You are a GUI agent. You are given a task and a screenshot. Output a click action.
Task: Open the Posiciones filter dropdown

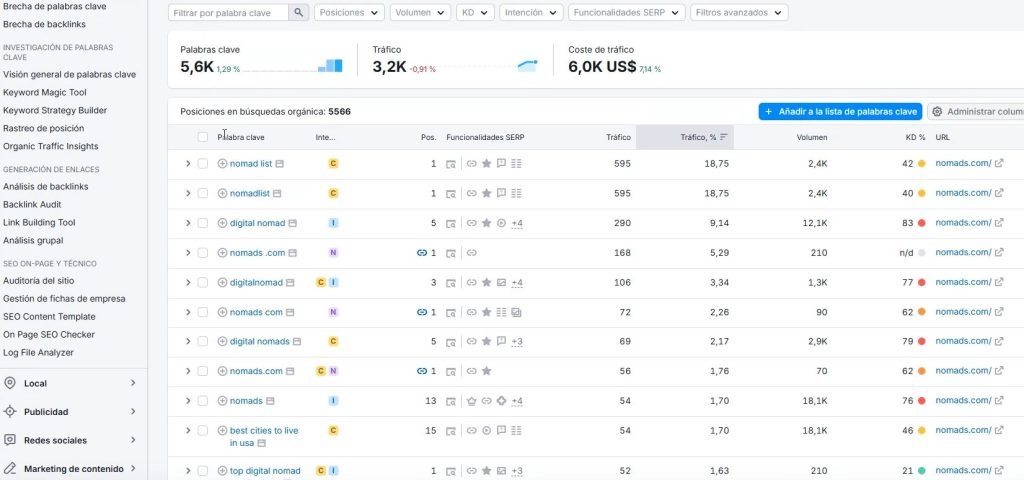tap(349, 12)
